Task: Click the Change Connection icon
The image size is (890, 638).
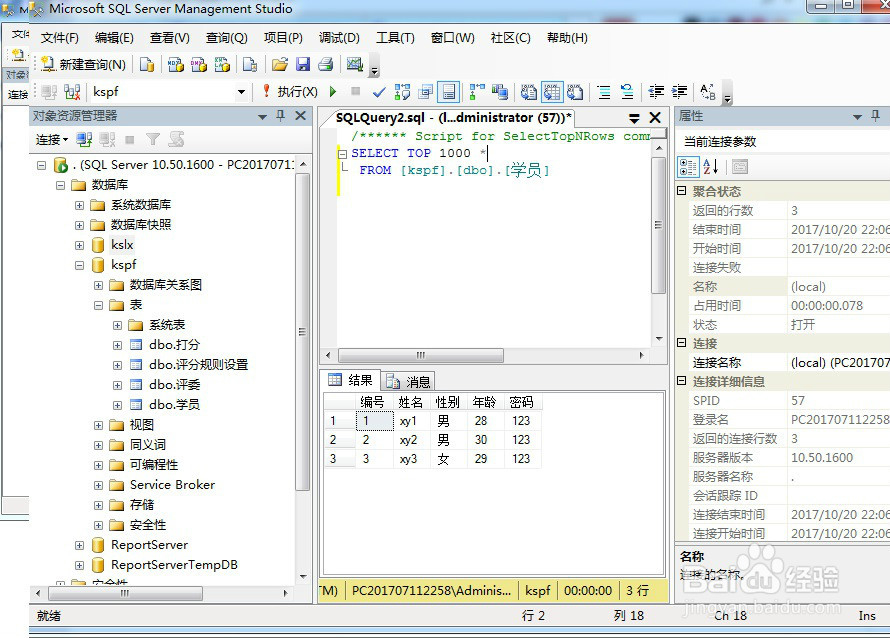Action: (72, 92)
